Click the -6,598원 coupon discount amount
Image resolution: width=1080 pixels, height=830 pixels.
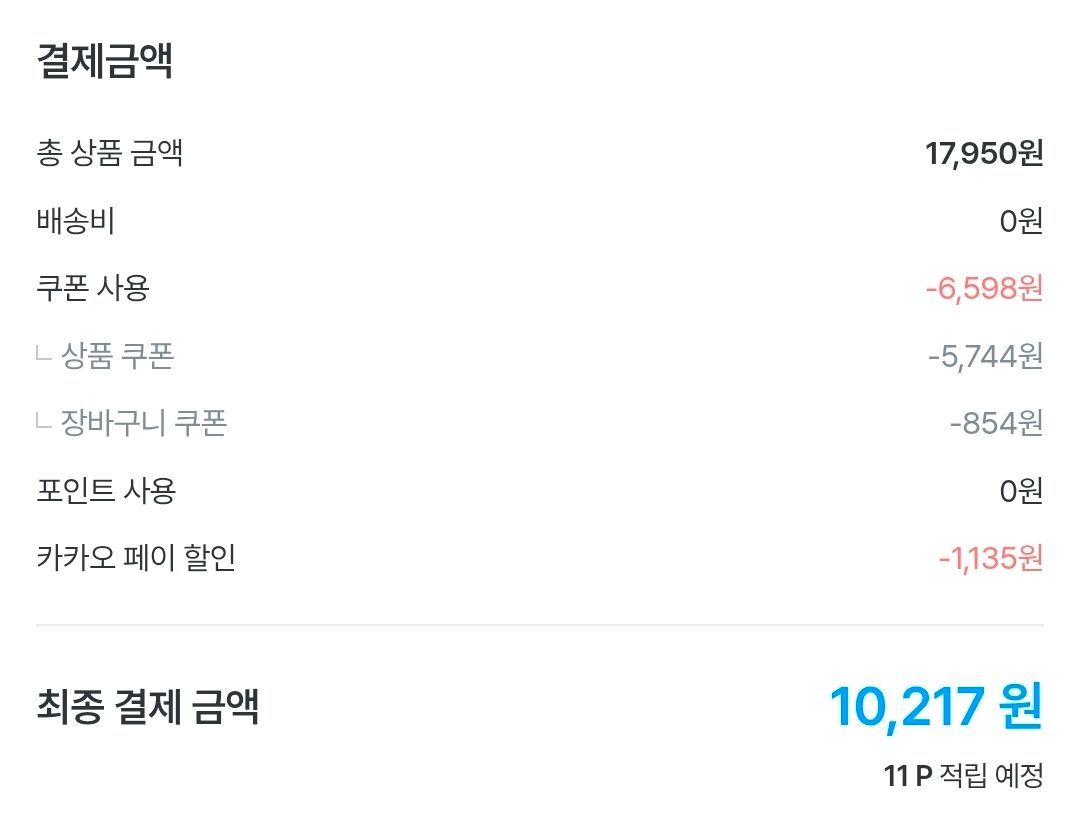984,289
